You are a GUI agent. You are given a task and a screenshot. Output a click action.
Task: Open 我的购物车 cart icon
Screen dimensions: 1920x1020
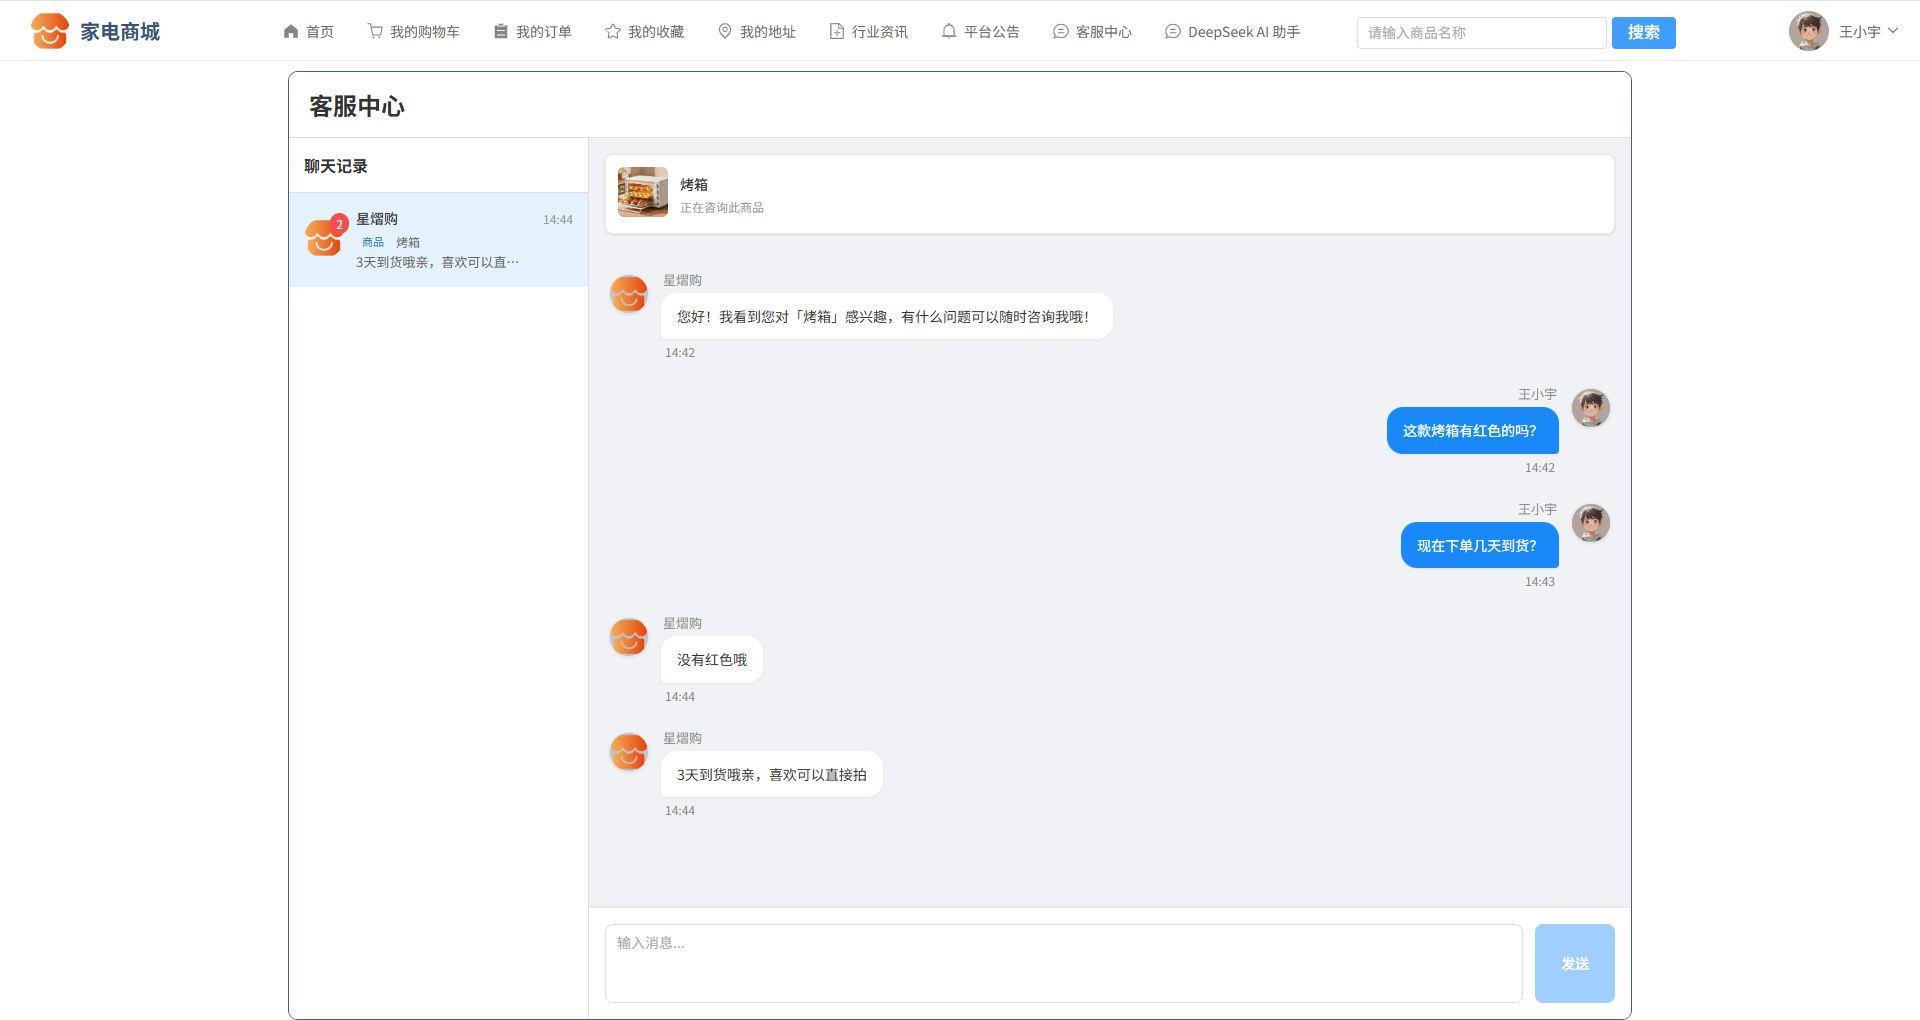375,31
